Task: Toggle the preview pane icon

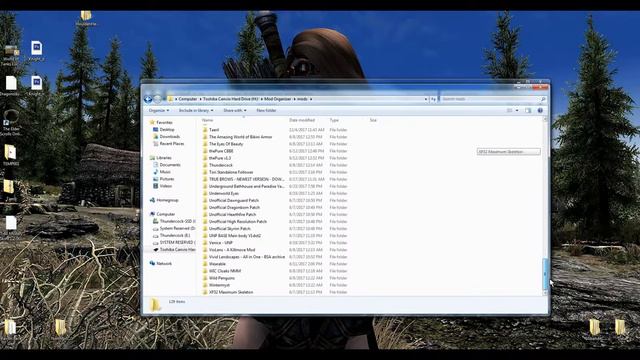Action: pyautogui.click(x=528, y=111)
